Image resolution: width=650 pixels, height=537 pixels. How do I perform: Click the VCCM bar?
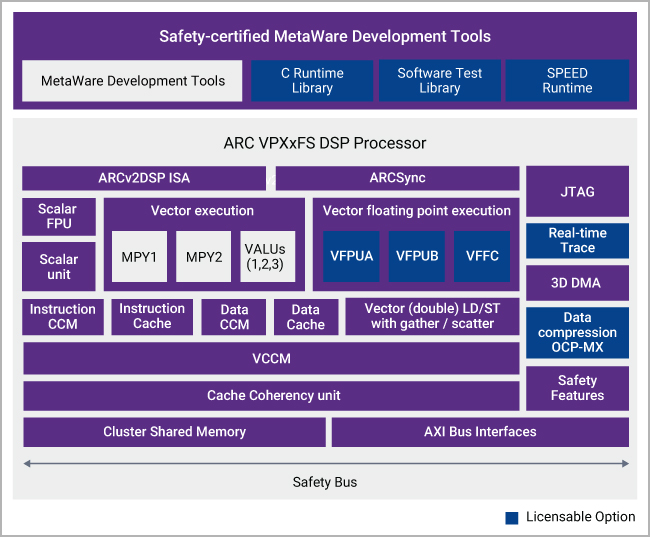point(272,358)
